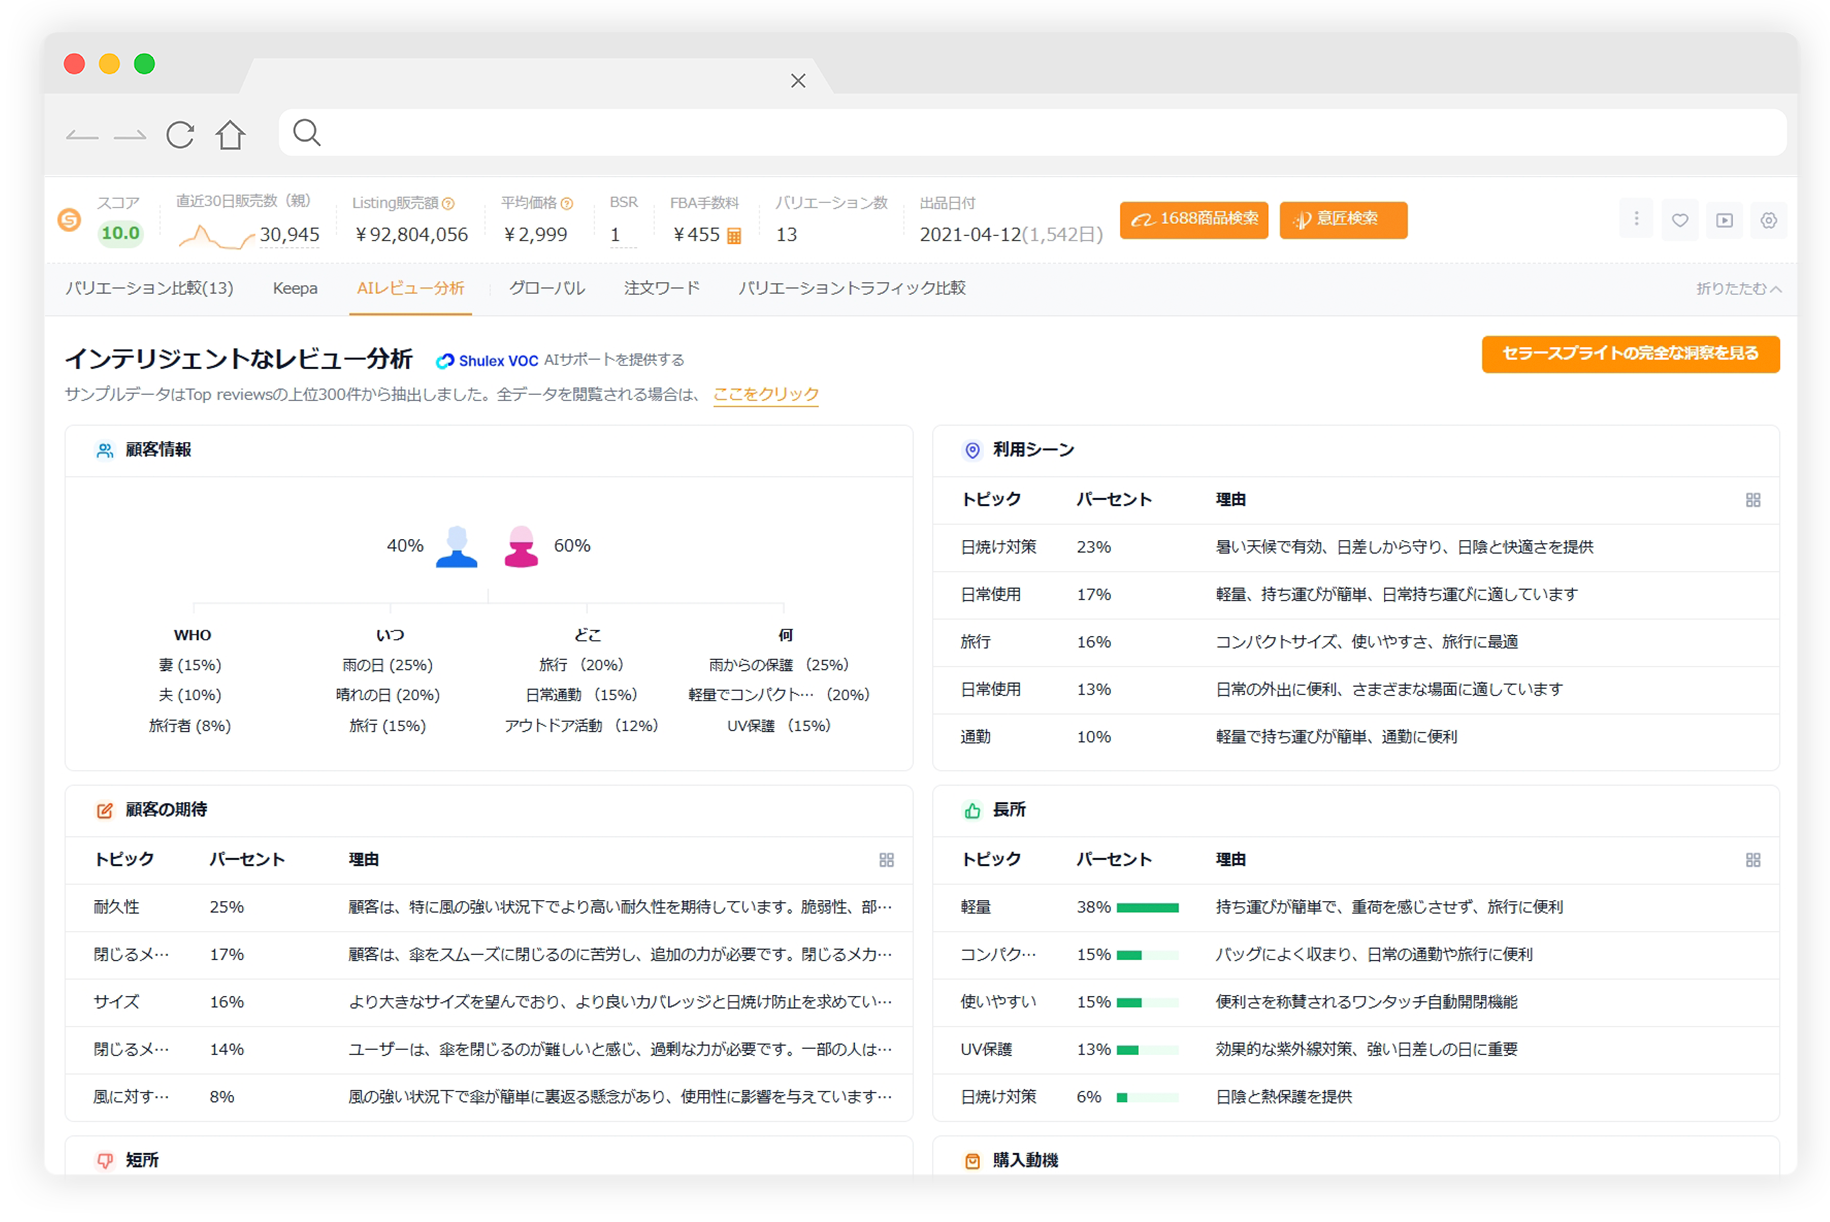Open the settings gear icon
1830x1222 pixels.
(1768, 220)
